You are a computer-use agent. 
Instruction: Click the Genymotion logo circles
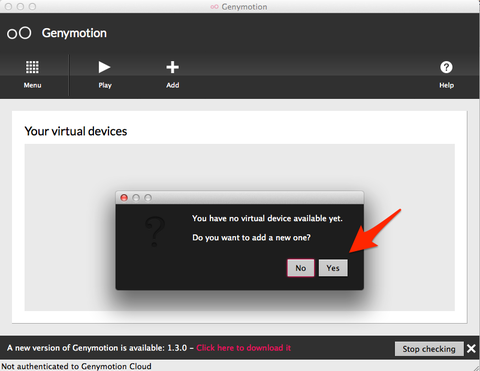point(19,33)
